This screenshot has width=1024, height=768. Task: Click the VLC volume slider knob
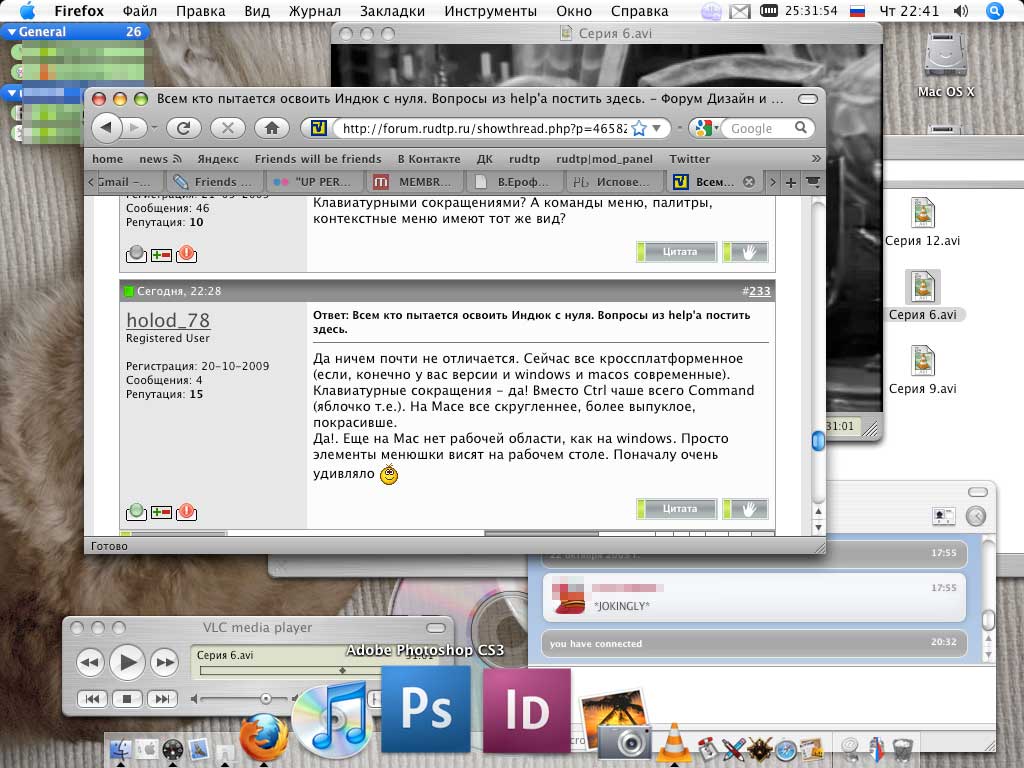[x=266, y=699]
